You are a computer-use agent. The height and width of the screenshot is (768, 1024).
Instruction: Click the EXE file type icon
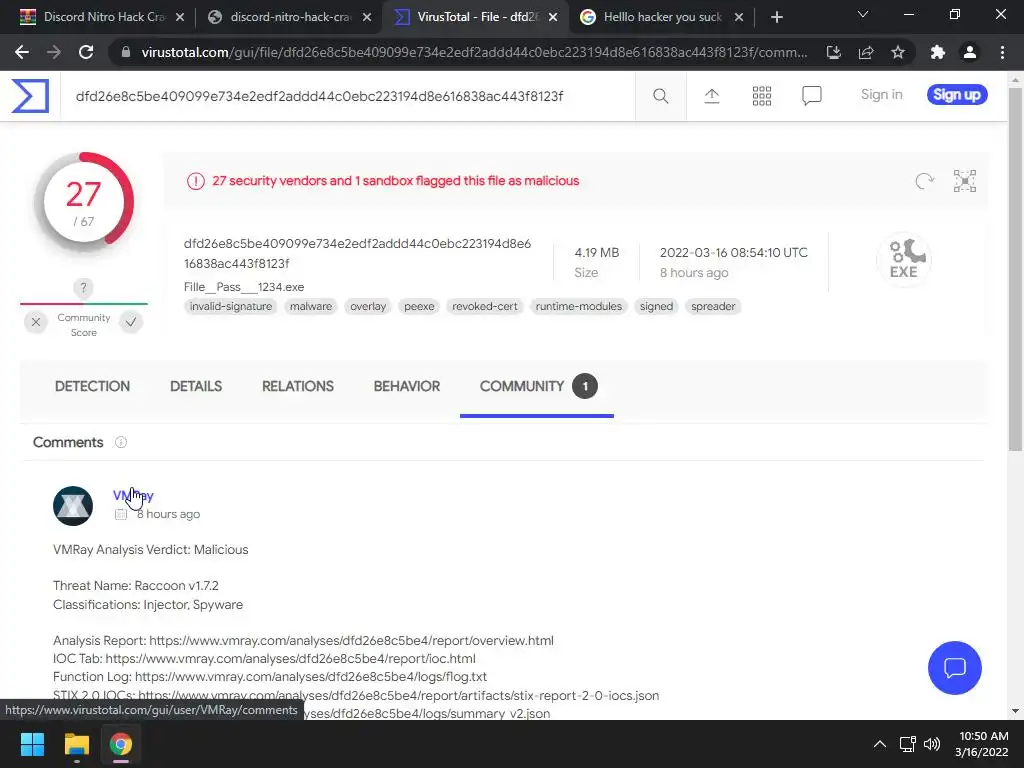click(904, 259)
